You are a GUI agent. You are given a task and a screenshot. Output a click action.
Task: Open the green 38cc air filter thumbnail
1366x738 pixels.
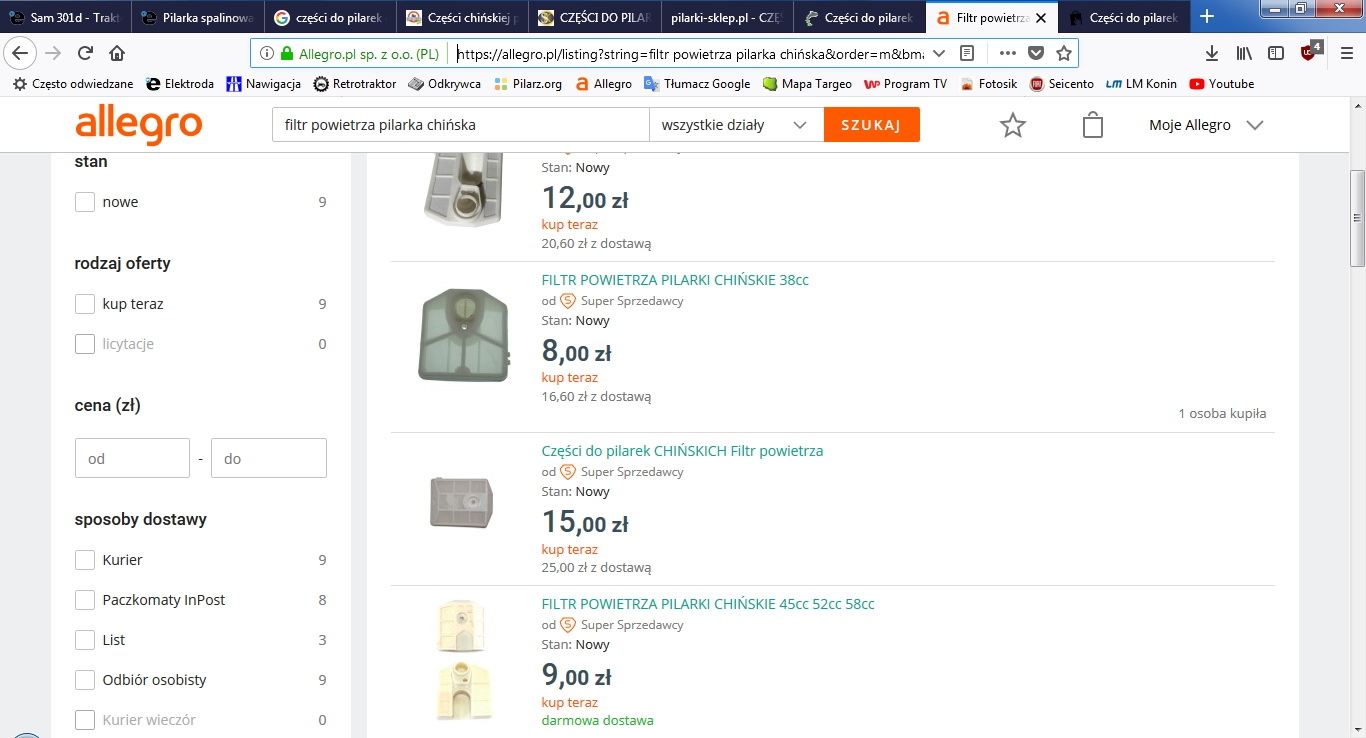(x=464, y=333)
